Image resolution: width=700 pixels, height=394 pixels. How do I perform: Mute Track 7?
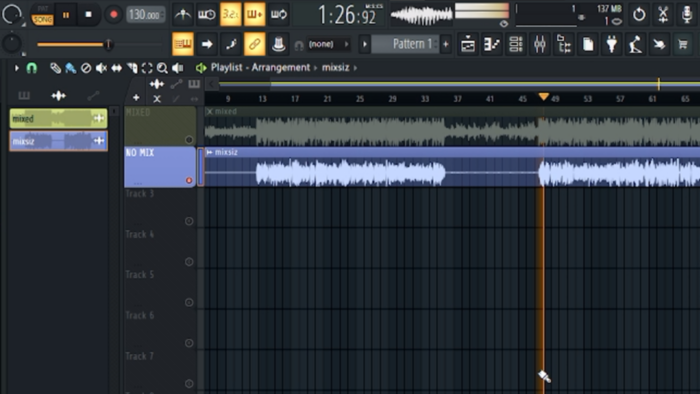189,383
